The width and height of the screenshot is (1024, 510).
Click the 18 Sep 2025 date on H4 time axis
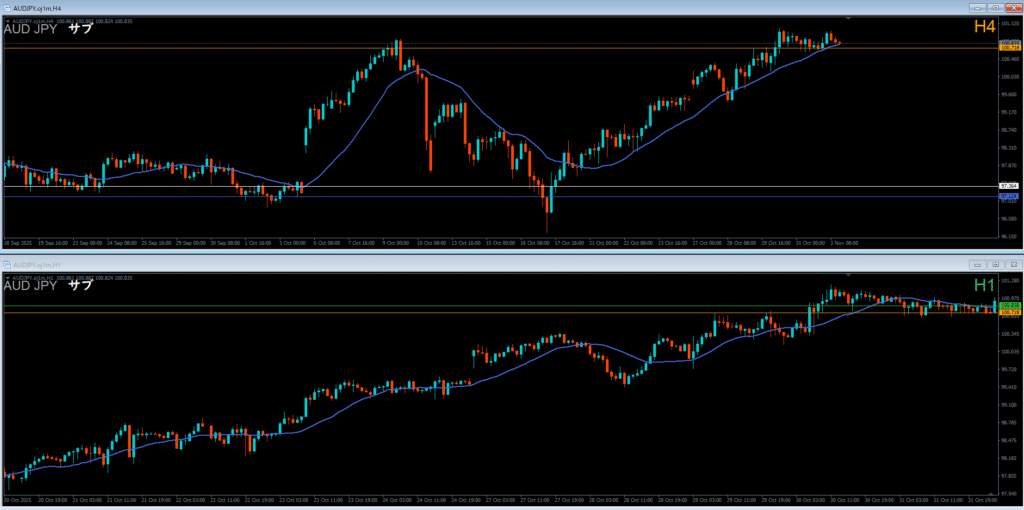[17, 242]
